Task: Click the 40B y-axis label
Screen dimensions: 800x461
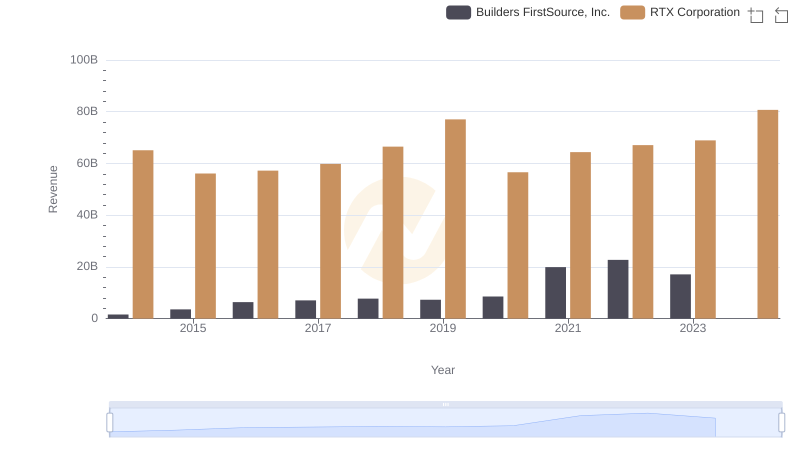Action: (x=87, y=215)
